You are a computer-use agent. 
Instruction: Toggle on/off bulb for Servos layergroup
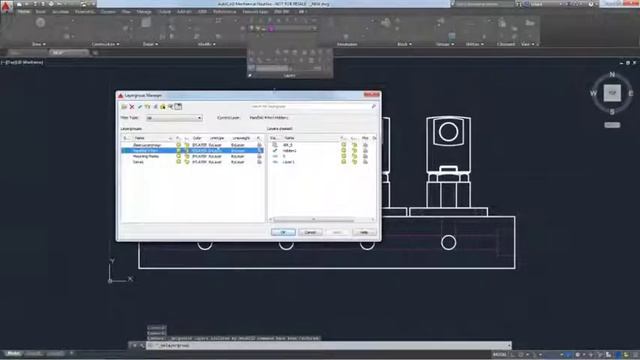click(178, 162)
